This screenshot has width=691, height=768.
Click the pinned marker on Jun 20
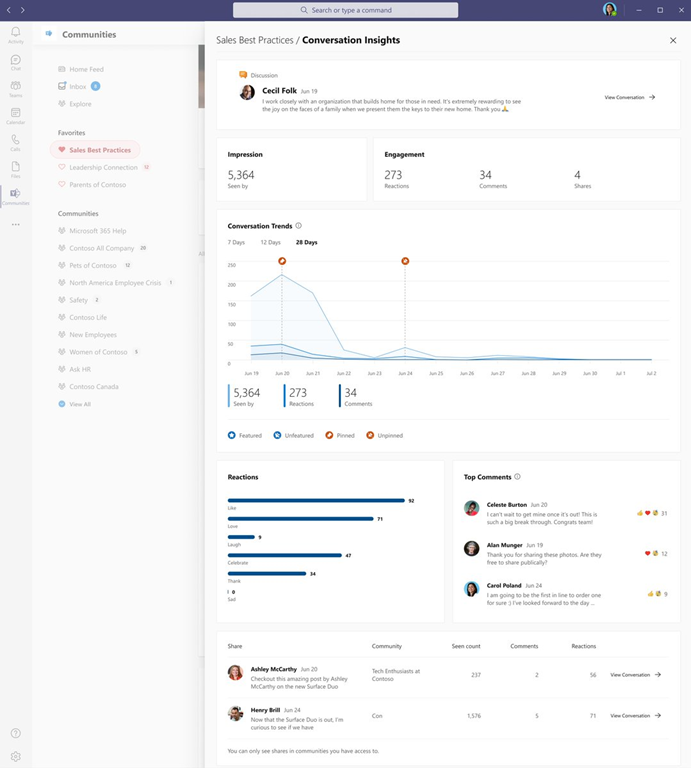[x=282, y=261]
